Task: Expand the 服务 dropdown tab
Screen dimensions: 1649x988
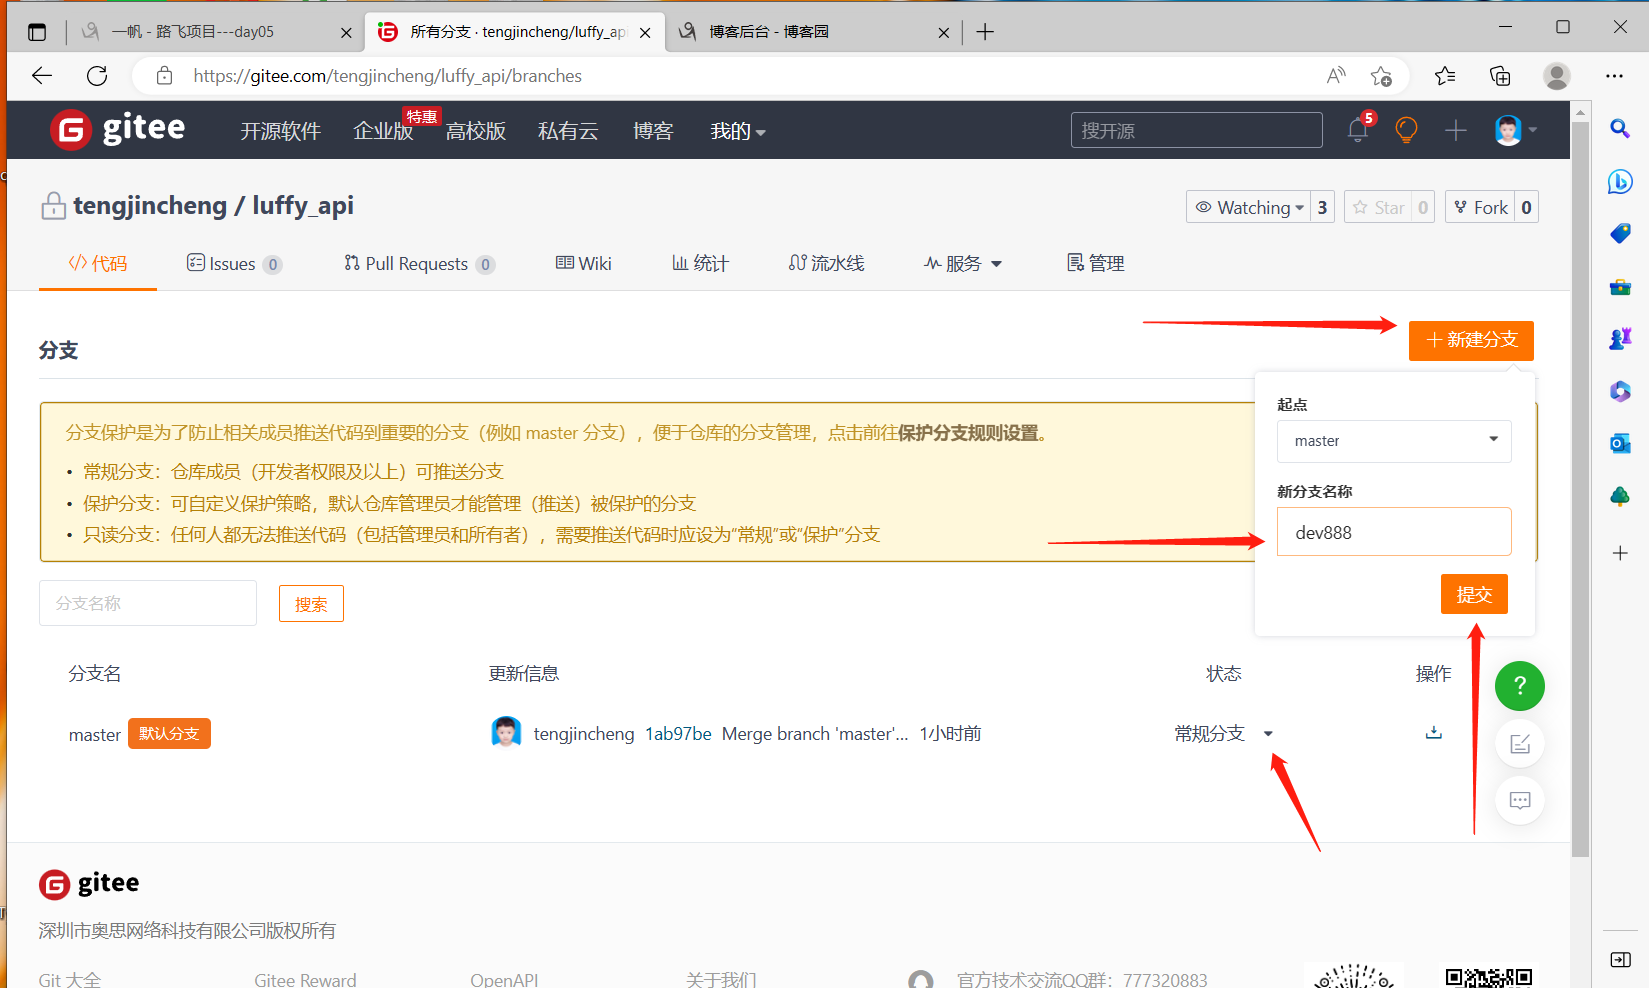Action: [963, 263]
